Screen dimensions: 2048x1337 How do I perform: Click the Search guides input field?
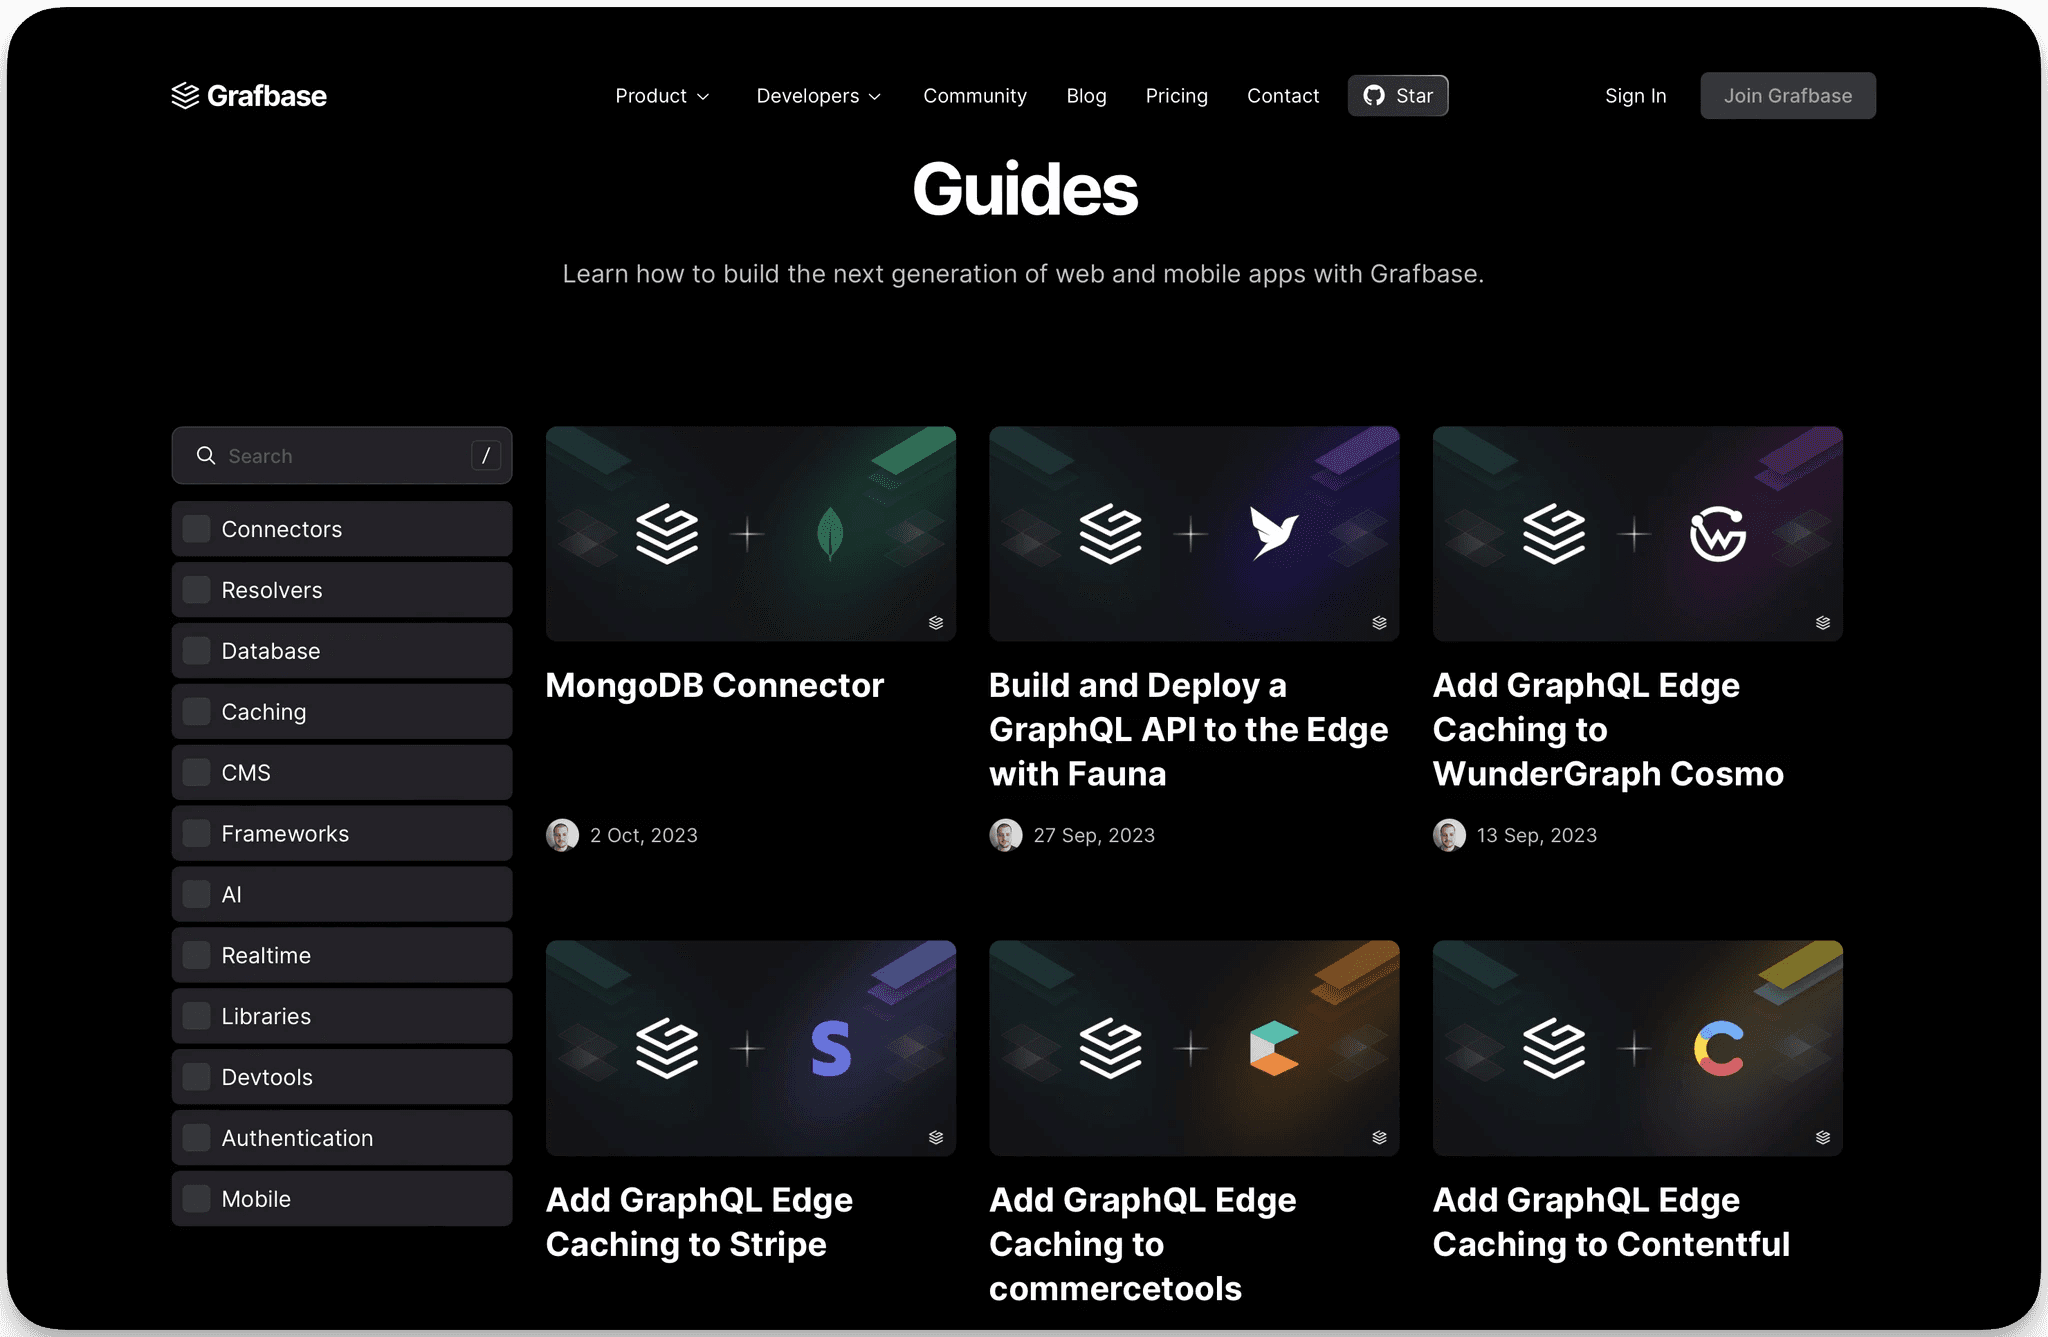click(342, 456)
